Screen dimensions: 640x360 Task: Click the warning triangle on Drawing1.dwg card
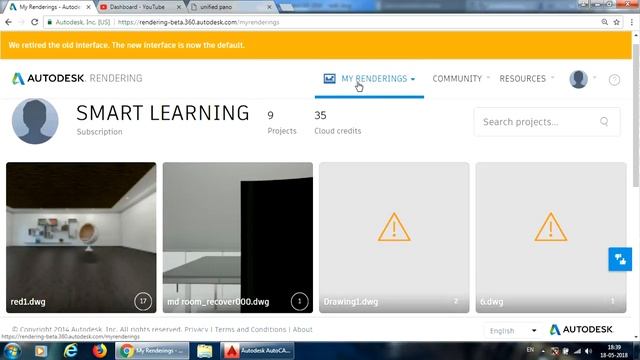click(x=394, y=227)
